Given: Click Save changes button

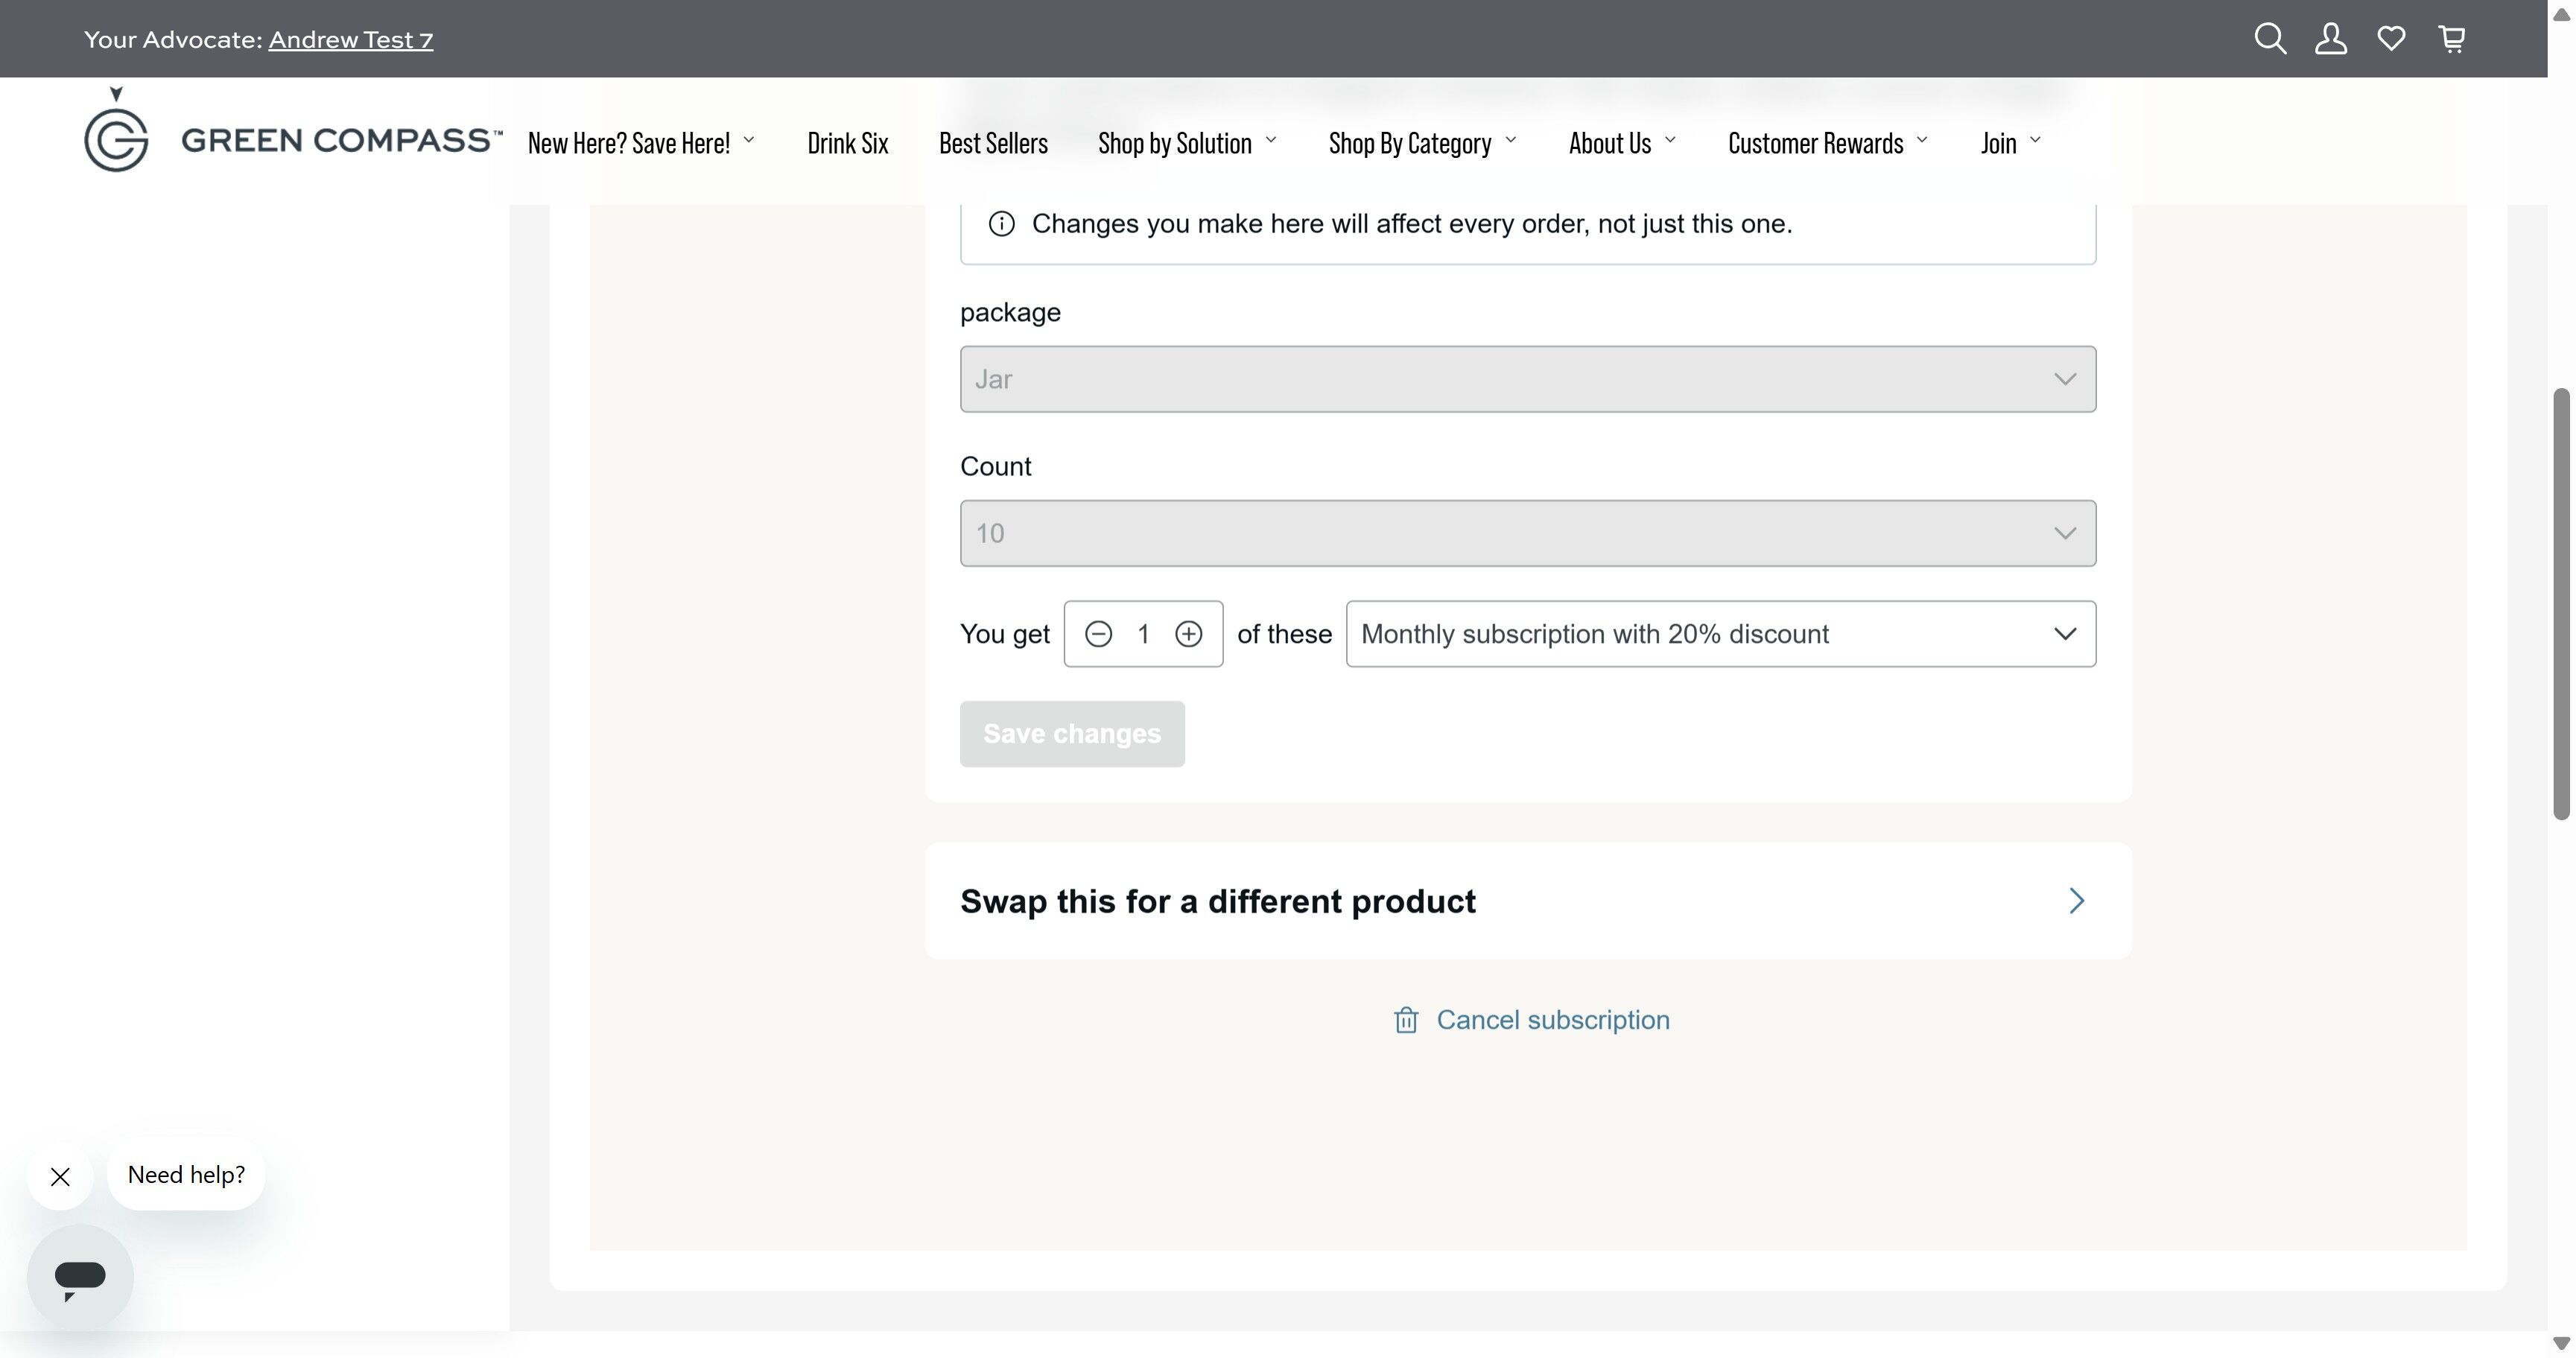Looking at the screenshot, I should pyautogui.click(x=1072, y=734).
